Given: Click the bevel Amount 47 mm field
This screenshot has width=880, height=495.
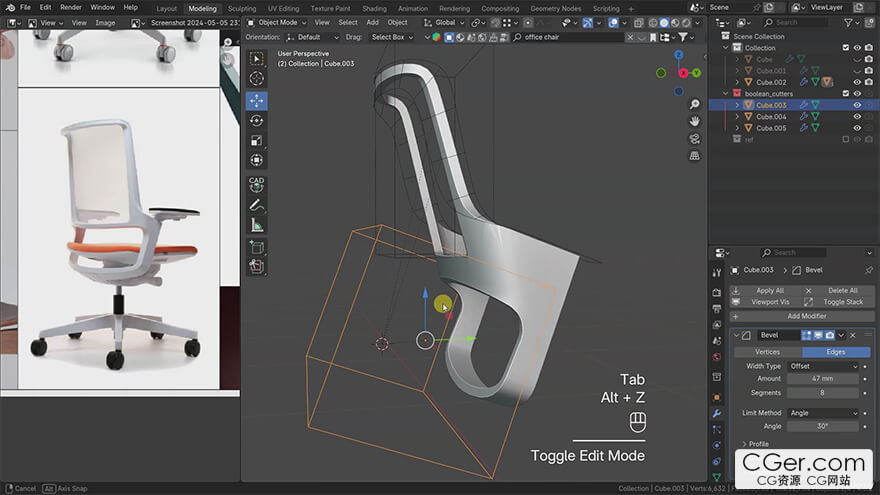Looking at the screenshot, I should (823, 378).
